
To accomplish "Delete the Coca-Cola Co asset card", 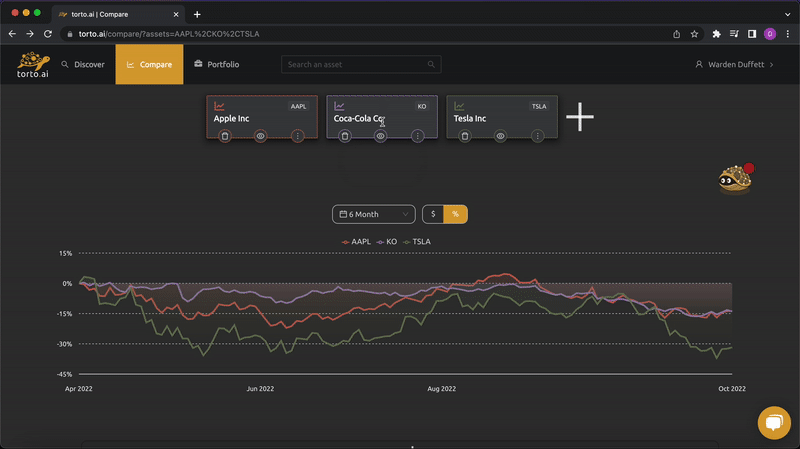I will click(x=345, y=136).
